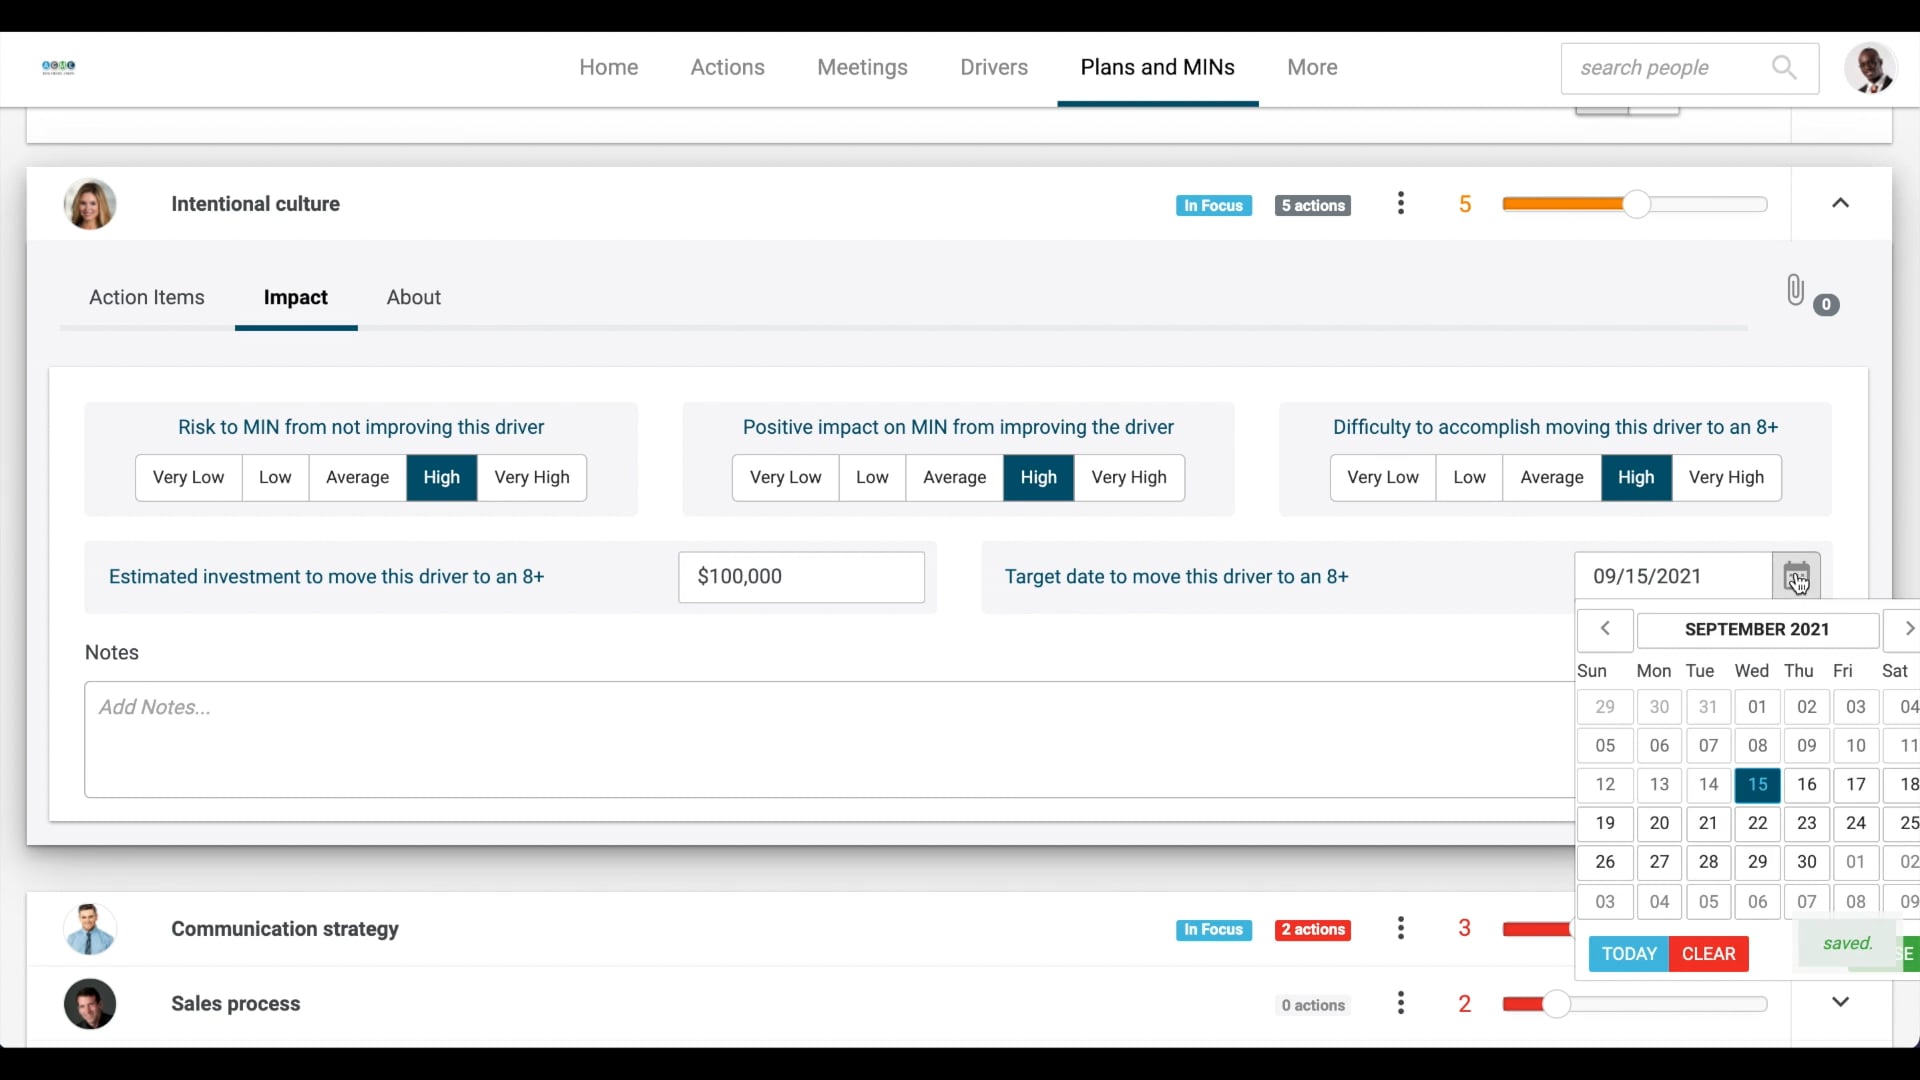The height and width of the screenshot is (1080, 1920).
Task: Click CLEAR to remove the selected date
Action: tap(1710, 953)
